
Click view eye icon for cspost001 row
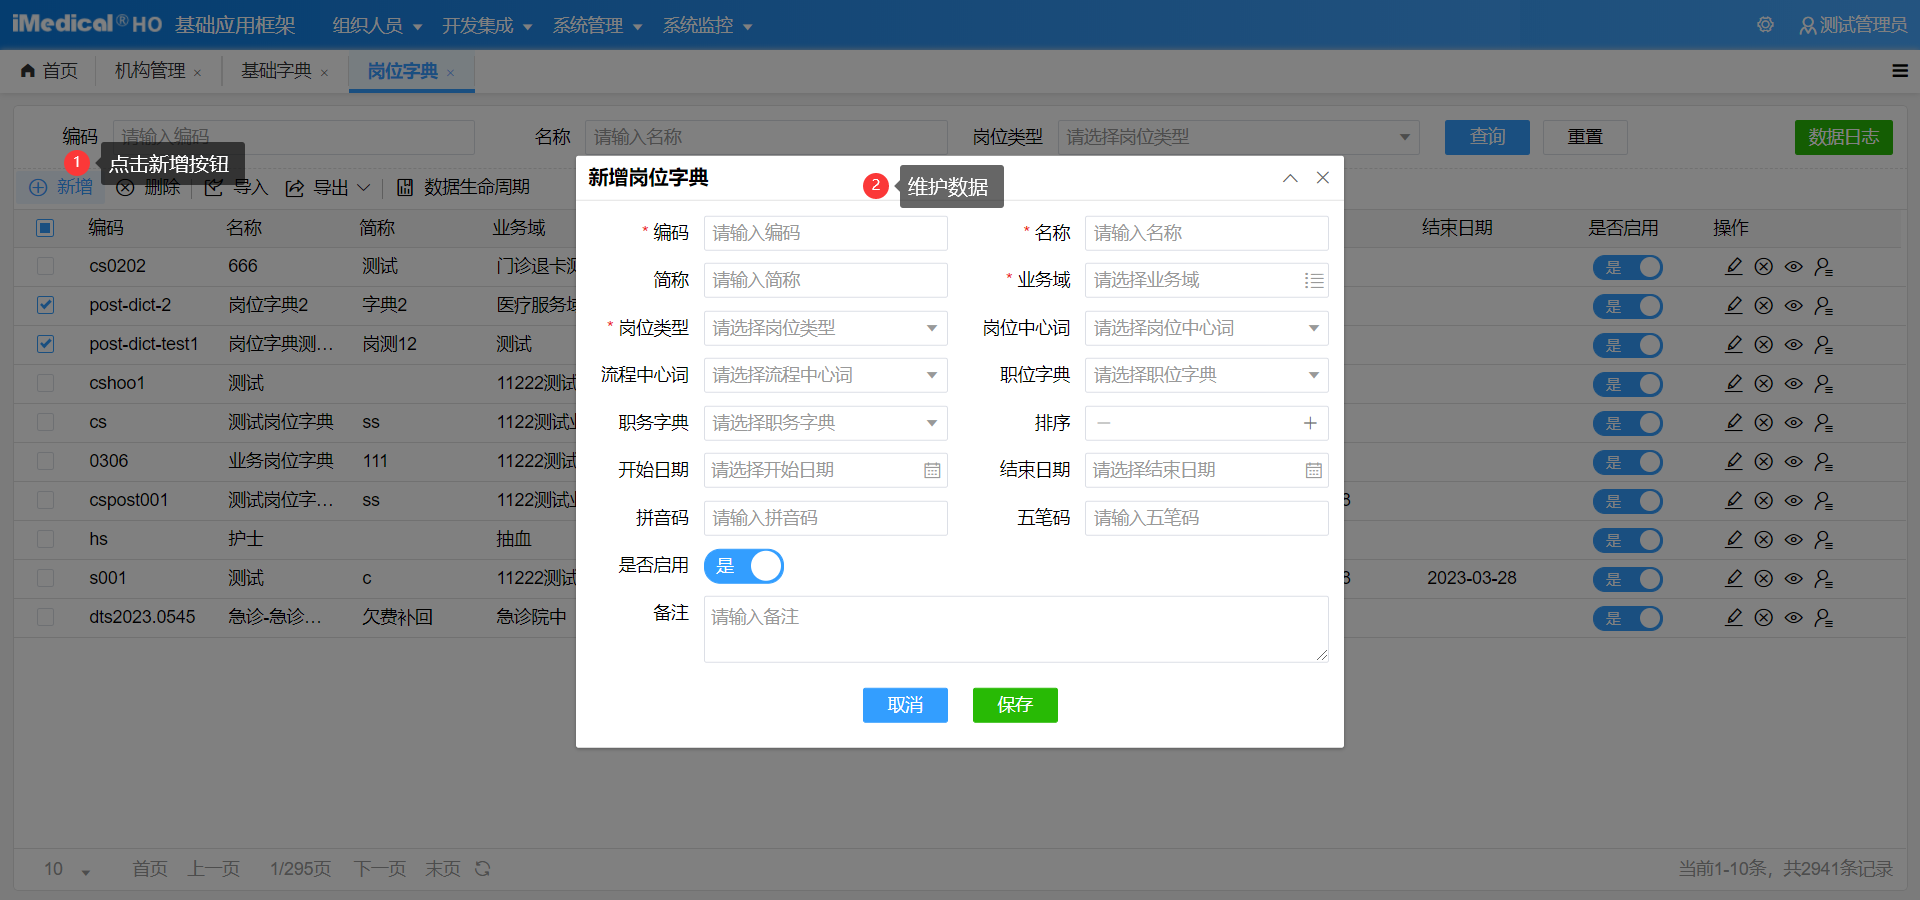1794,501
